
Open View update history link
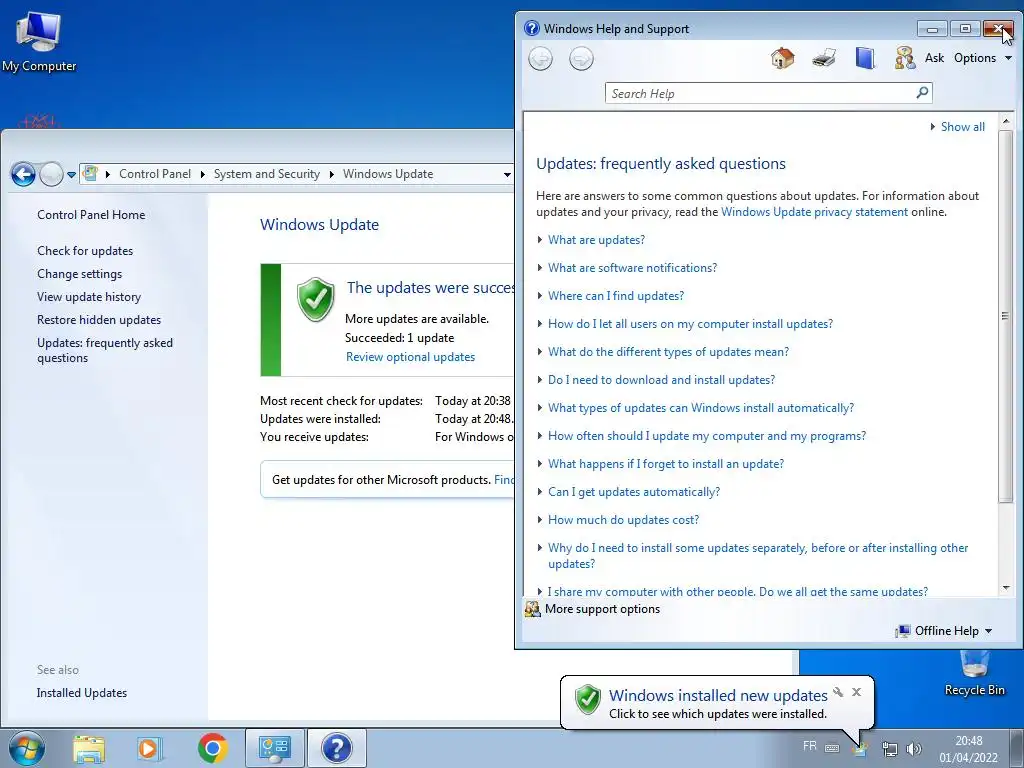pyautogui.click(x=89, y=297)
